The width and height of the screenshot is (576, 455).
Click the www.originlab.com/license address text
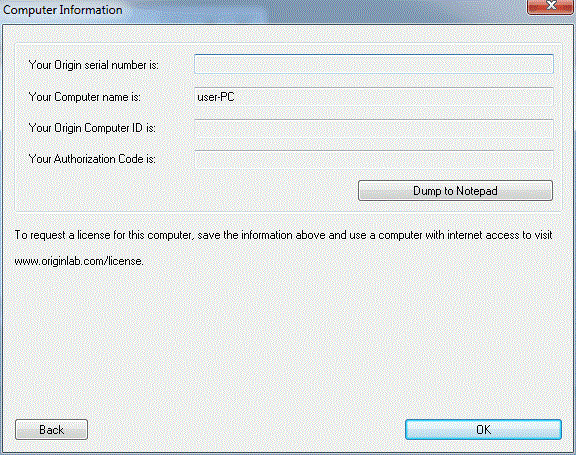[79, 261]
